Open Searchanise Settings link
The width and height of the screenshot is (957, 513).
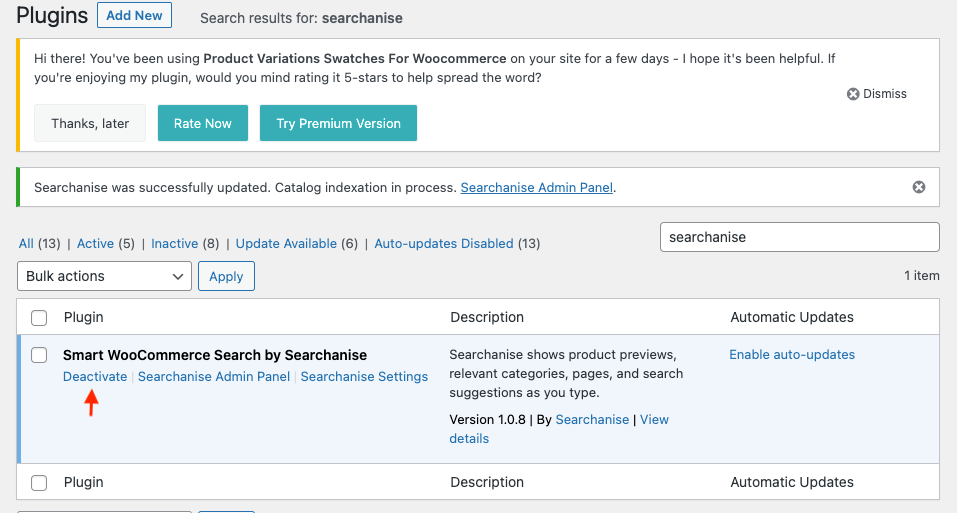[364, 376]
